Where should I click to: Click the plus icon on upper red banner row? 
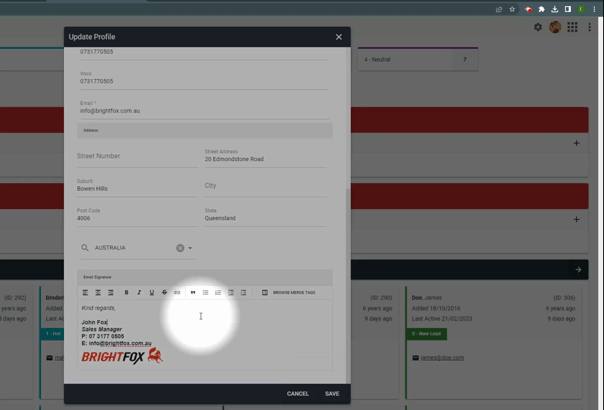576,143
